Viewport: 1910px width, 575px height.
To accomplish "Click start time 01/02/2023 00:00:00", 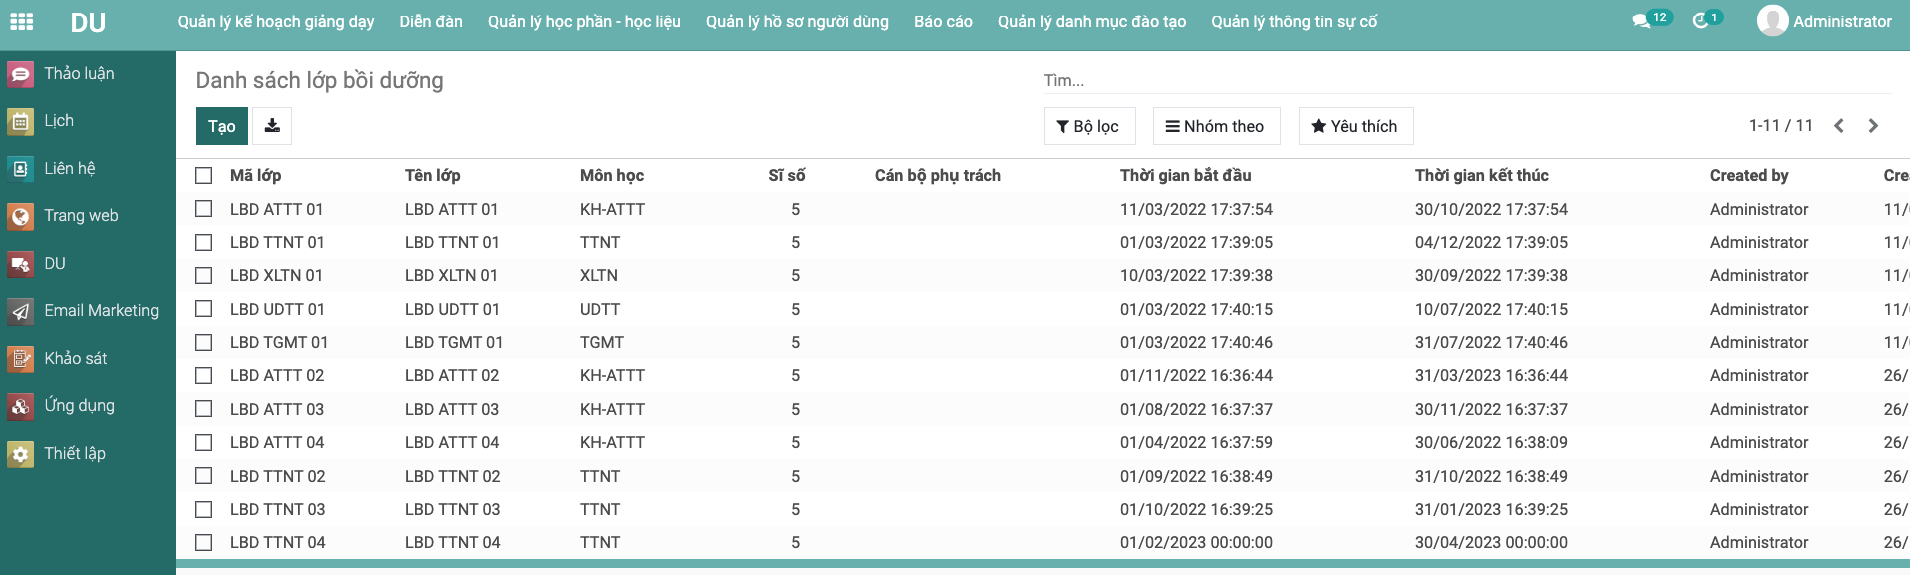I will (x=1196, y=542).
